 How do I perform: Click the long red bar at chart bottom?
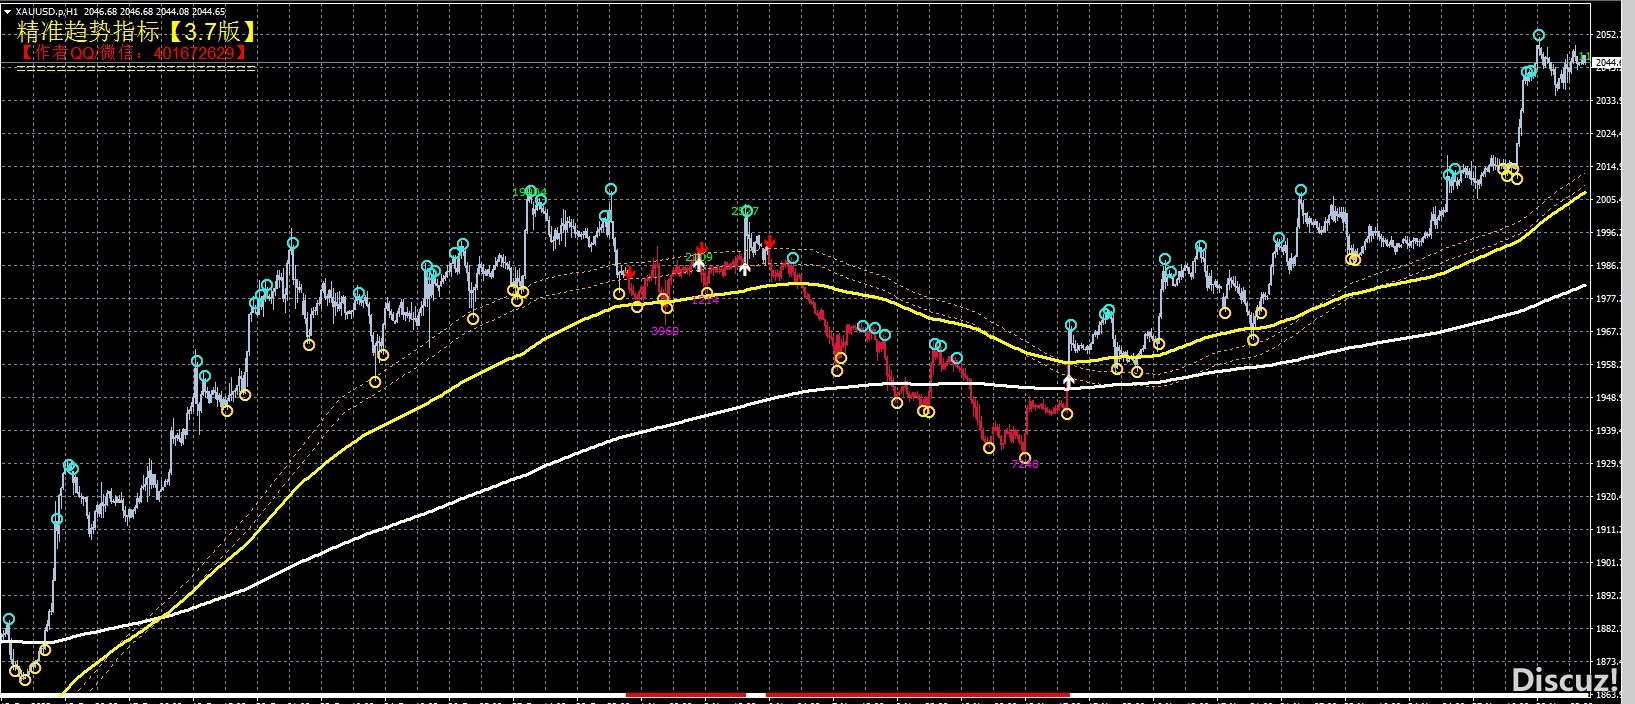pyautogui.click(x=918, y=694)
